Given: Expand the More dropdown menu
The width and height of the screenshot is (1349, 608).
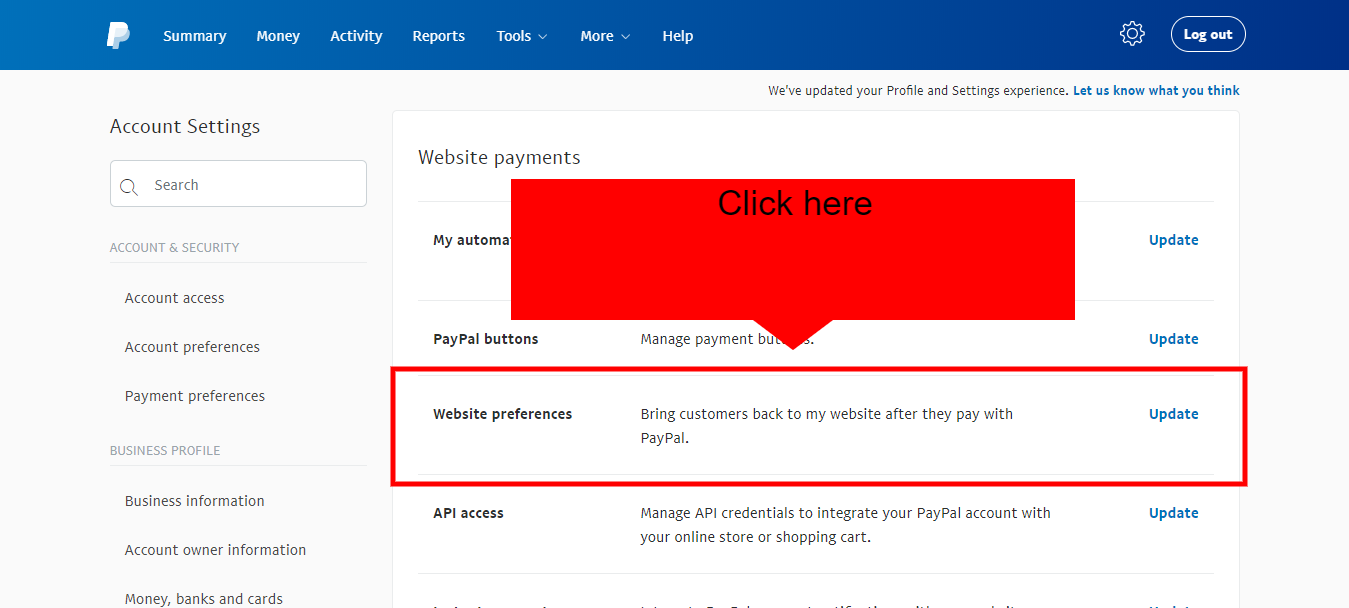Looking at the screenshot, I should tap(605, 36).
